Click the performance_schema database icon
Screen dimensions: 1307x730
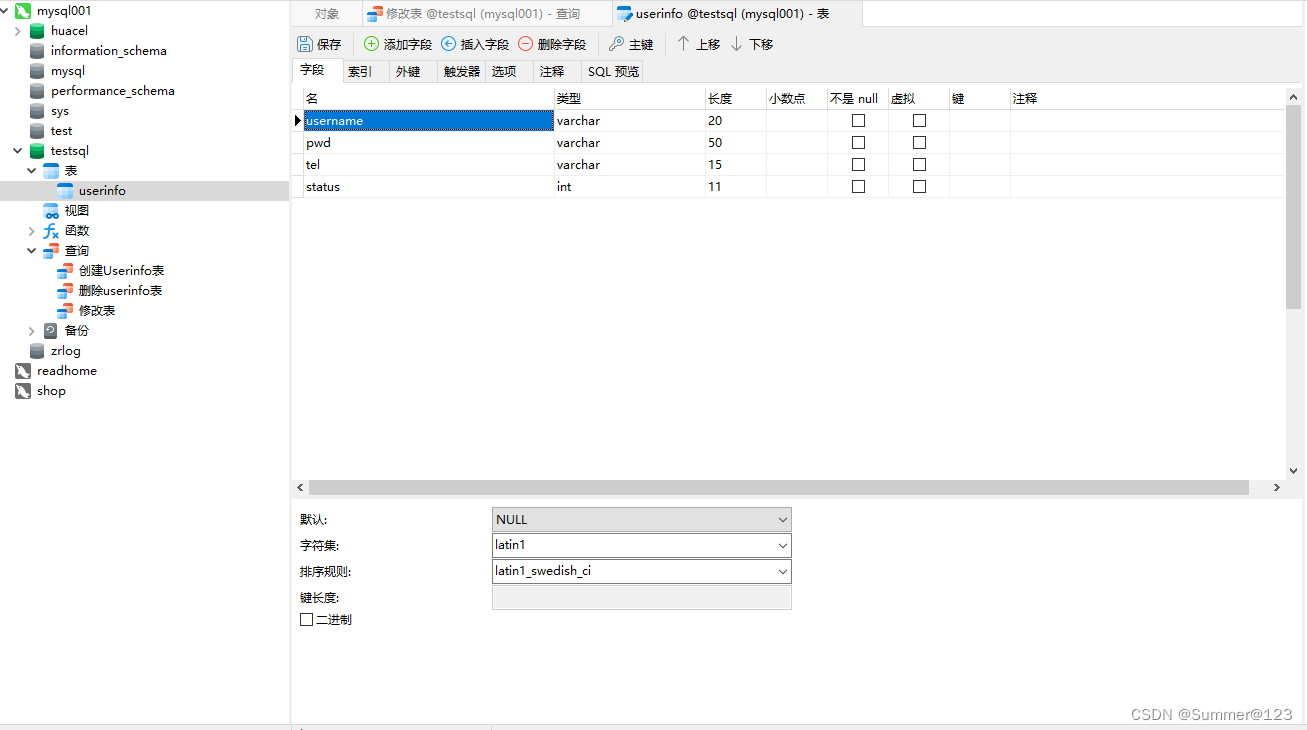coord(37,90)
